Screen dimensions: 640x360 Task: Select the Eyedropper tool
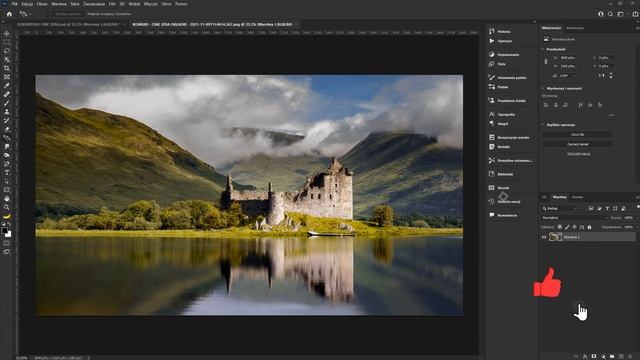[x=7, y=86]
